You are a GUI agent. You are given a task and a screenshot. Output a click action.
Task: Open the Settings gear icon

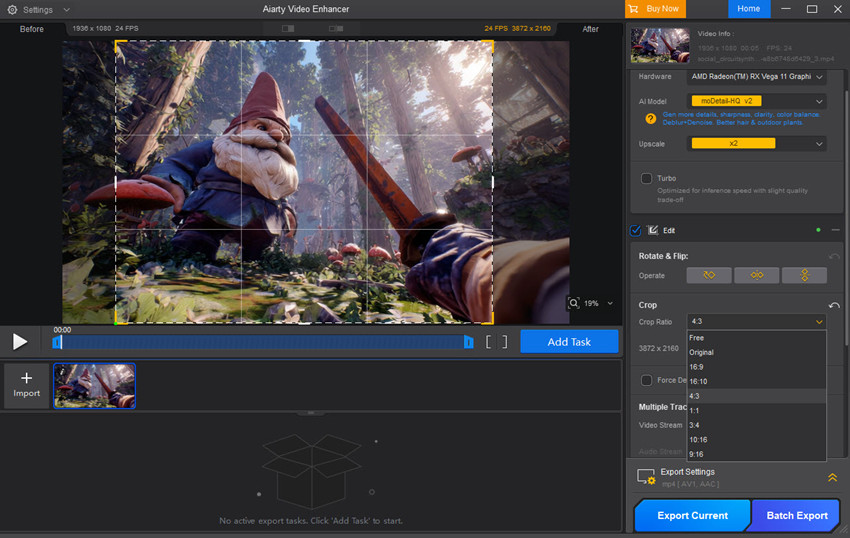[x=12, y=10]
